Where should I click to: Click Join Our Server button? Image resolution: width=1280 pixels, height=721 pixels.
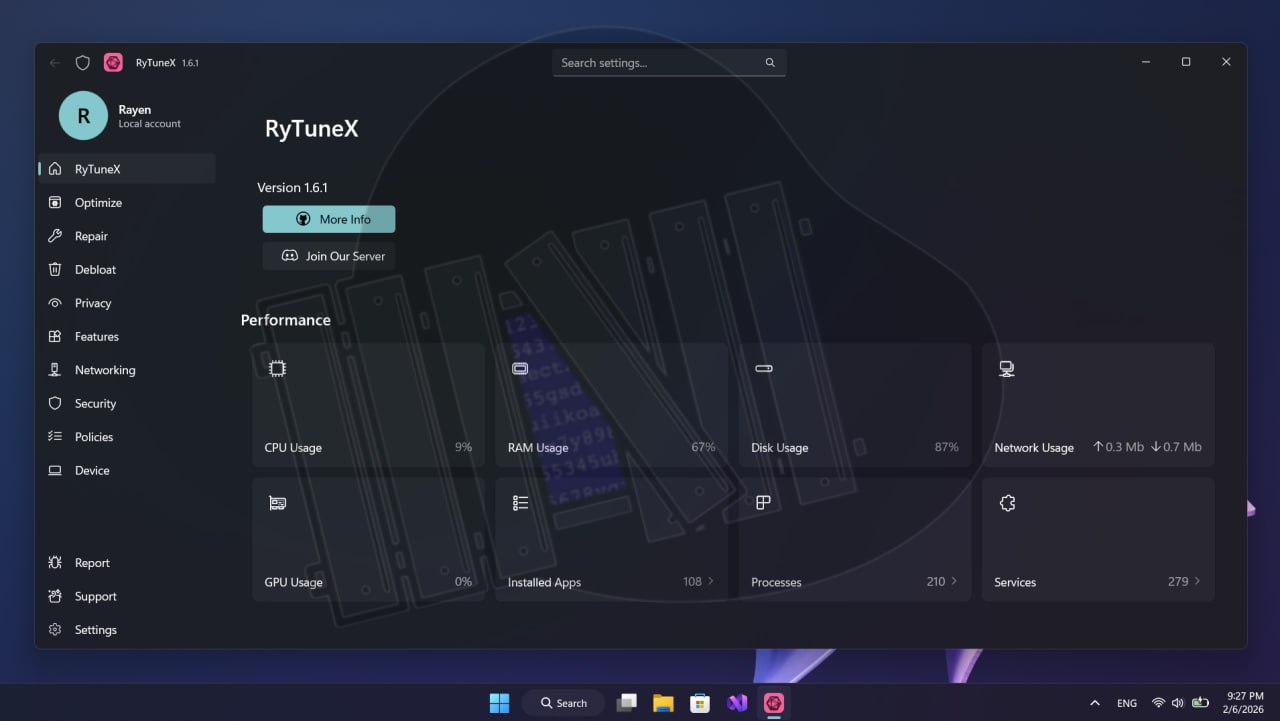[x=329, y=256]
